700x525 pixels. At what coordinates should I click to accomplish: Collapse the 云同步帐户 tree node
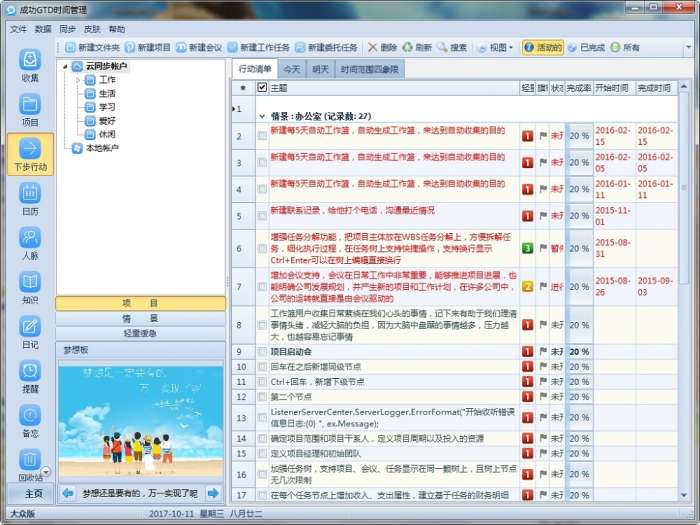pyautogui.click(x=65, y=66)
